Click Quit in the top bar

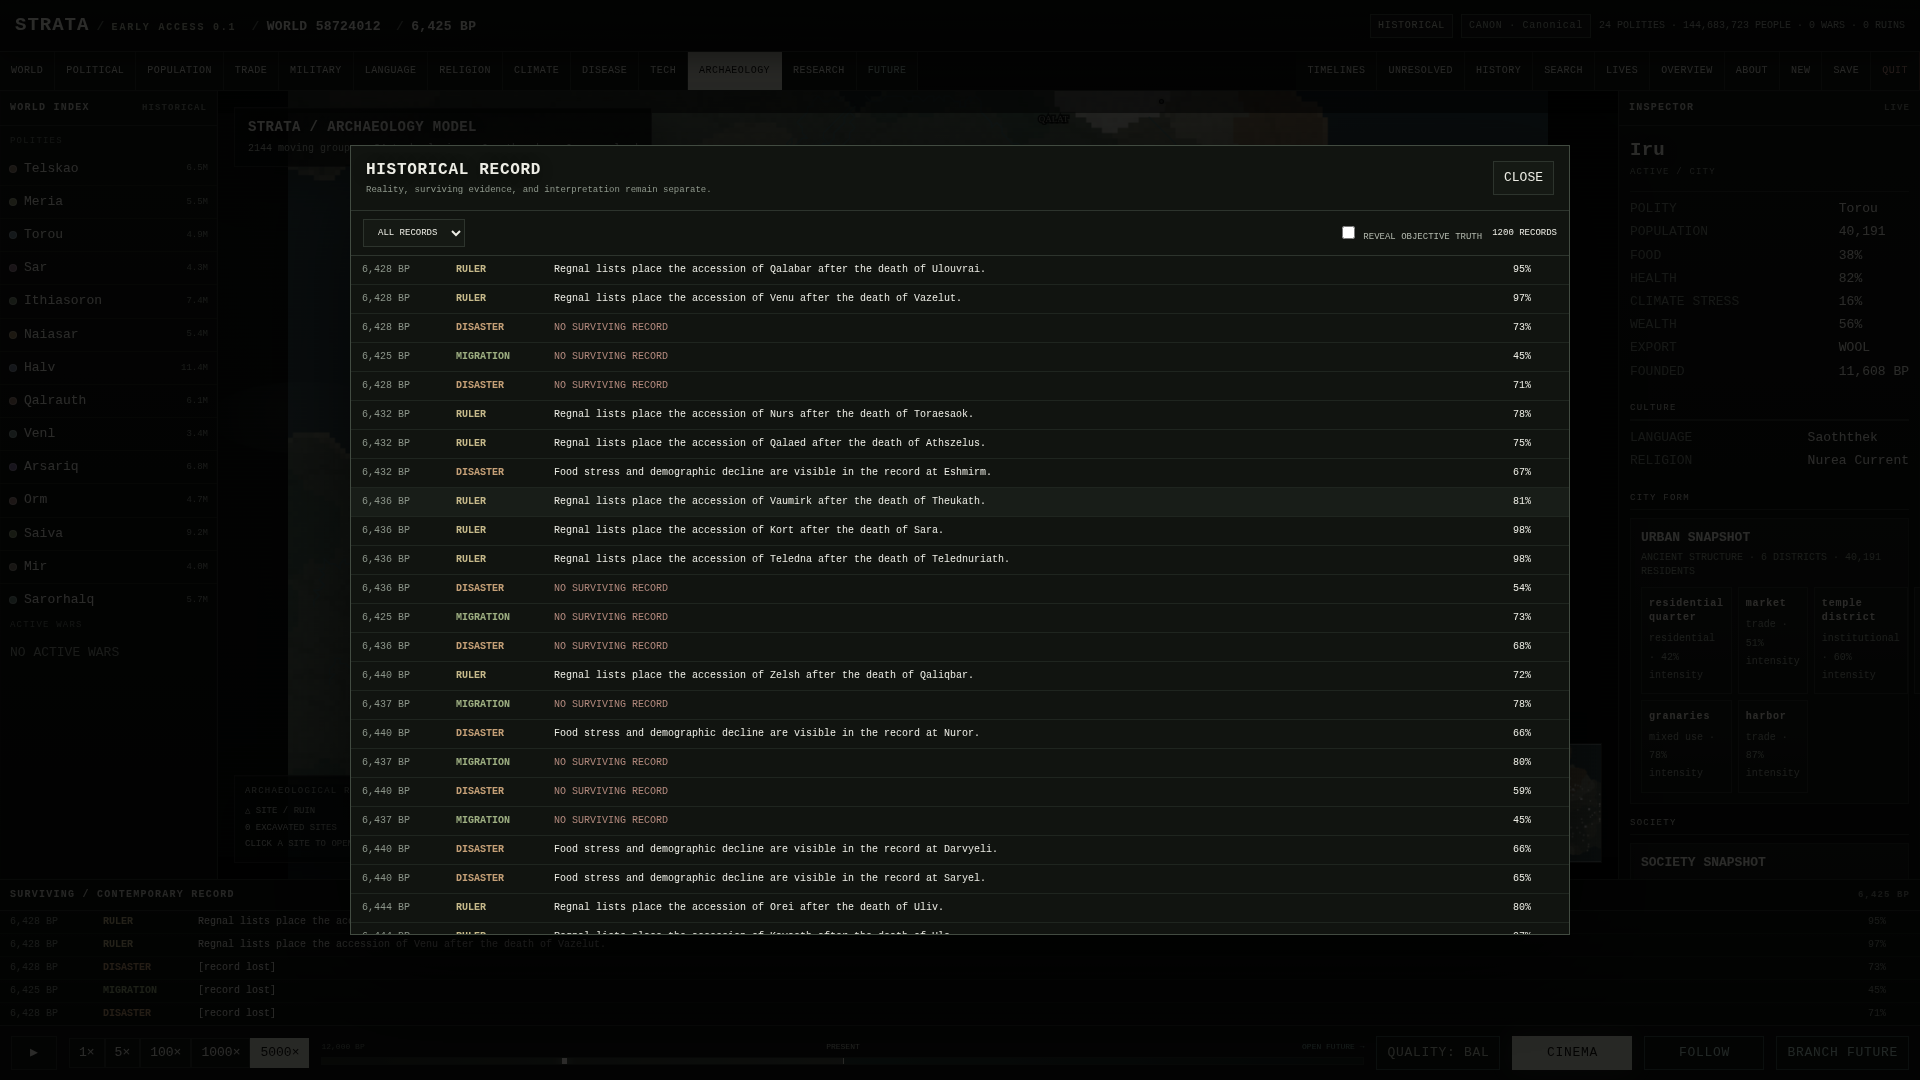point(1895,71)
